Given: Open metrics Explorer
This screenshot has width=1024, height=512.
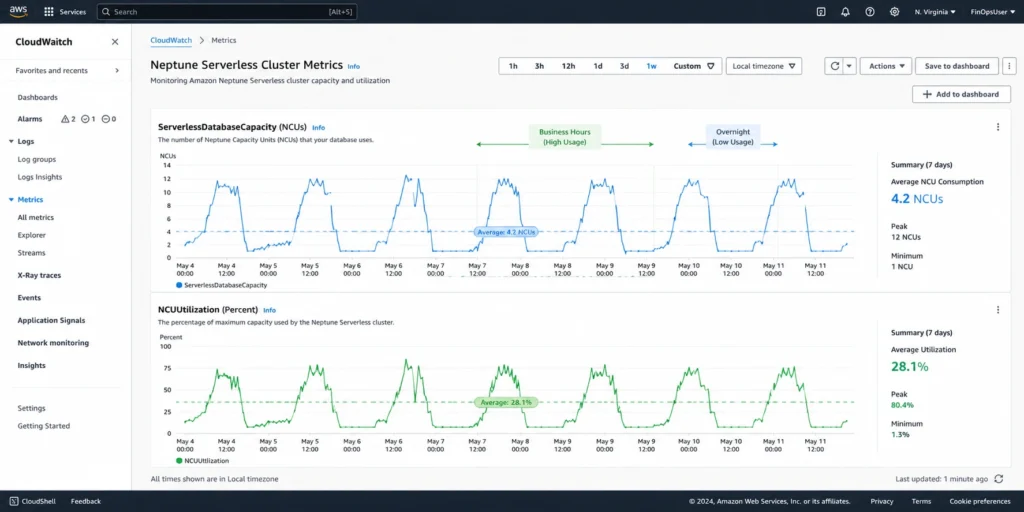Looking at the screenshot, I should (x=31, y=235).
